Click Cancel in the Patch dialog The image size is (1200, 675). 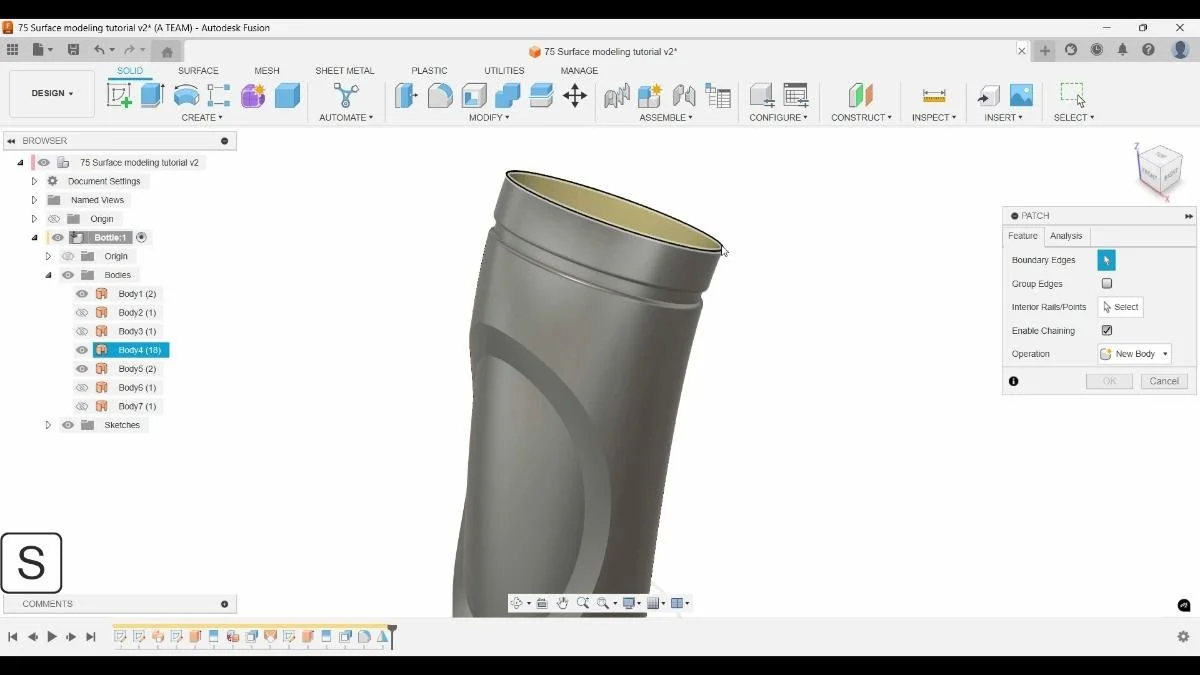pos(1164,381)
